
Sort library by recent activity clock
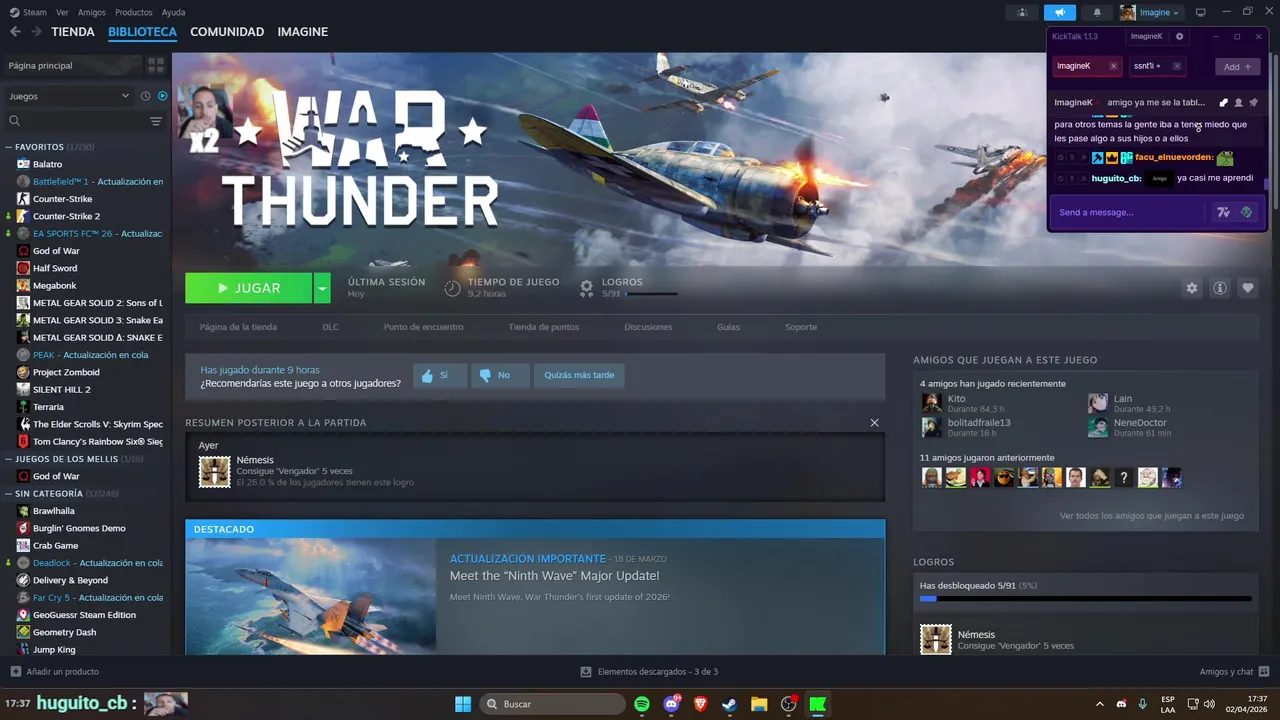point(146,96)
